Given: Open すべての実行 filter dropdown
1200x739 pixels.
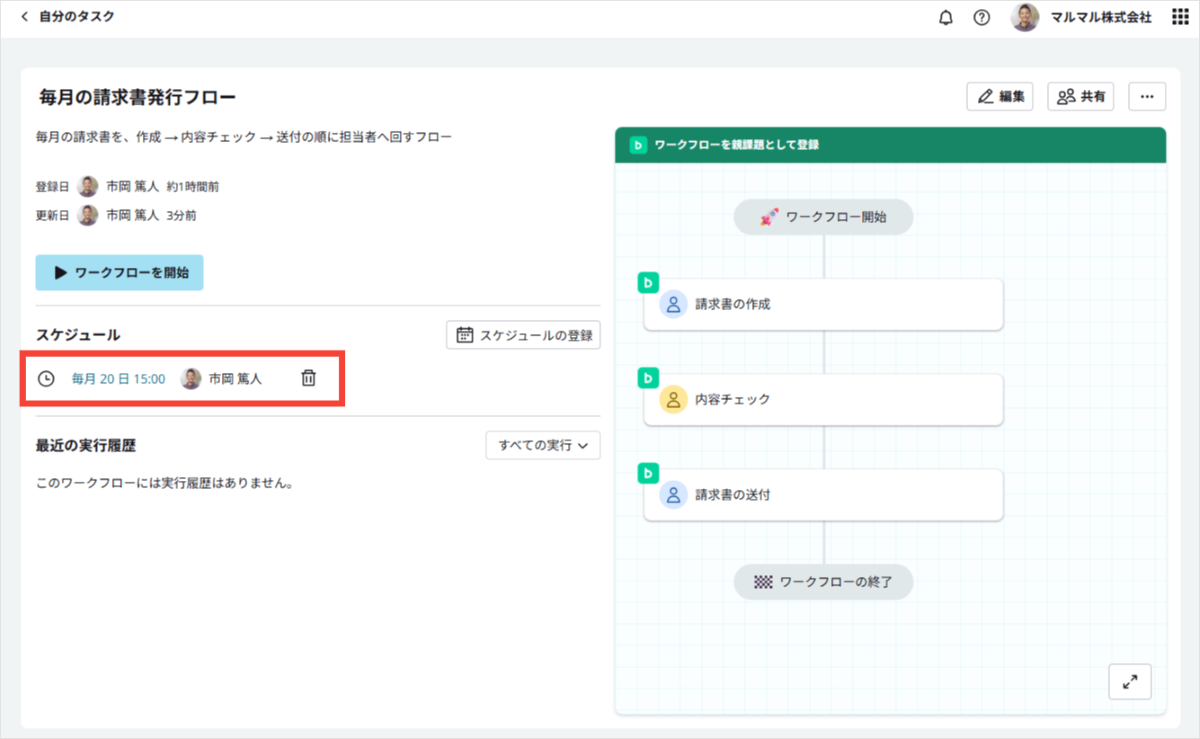Looking at the screenshot, I should (x=543, y=445).
